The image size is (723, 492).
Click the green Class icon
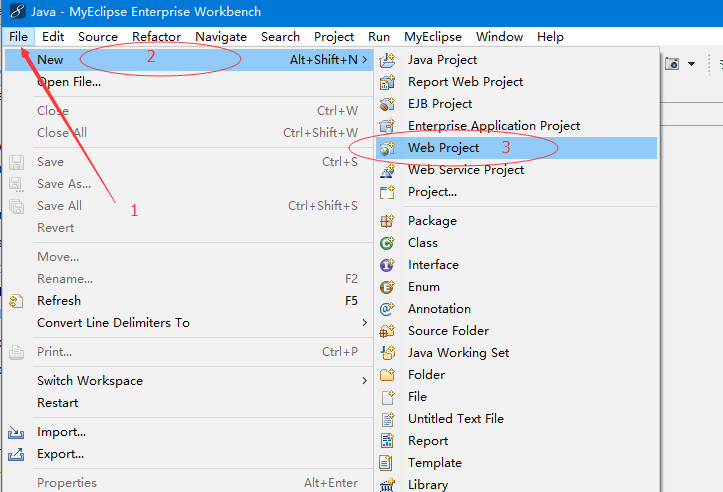[x=387, y=243]
